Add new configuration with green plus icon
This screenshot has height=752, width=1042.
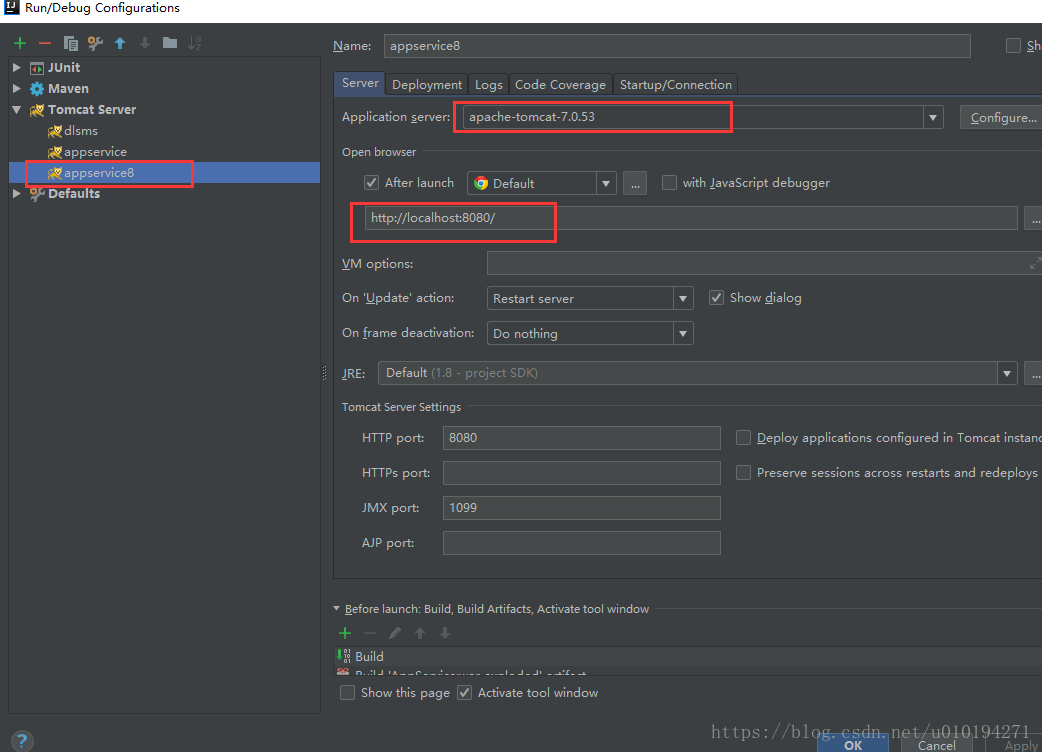pyautogui.click(x=20, y=43)
